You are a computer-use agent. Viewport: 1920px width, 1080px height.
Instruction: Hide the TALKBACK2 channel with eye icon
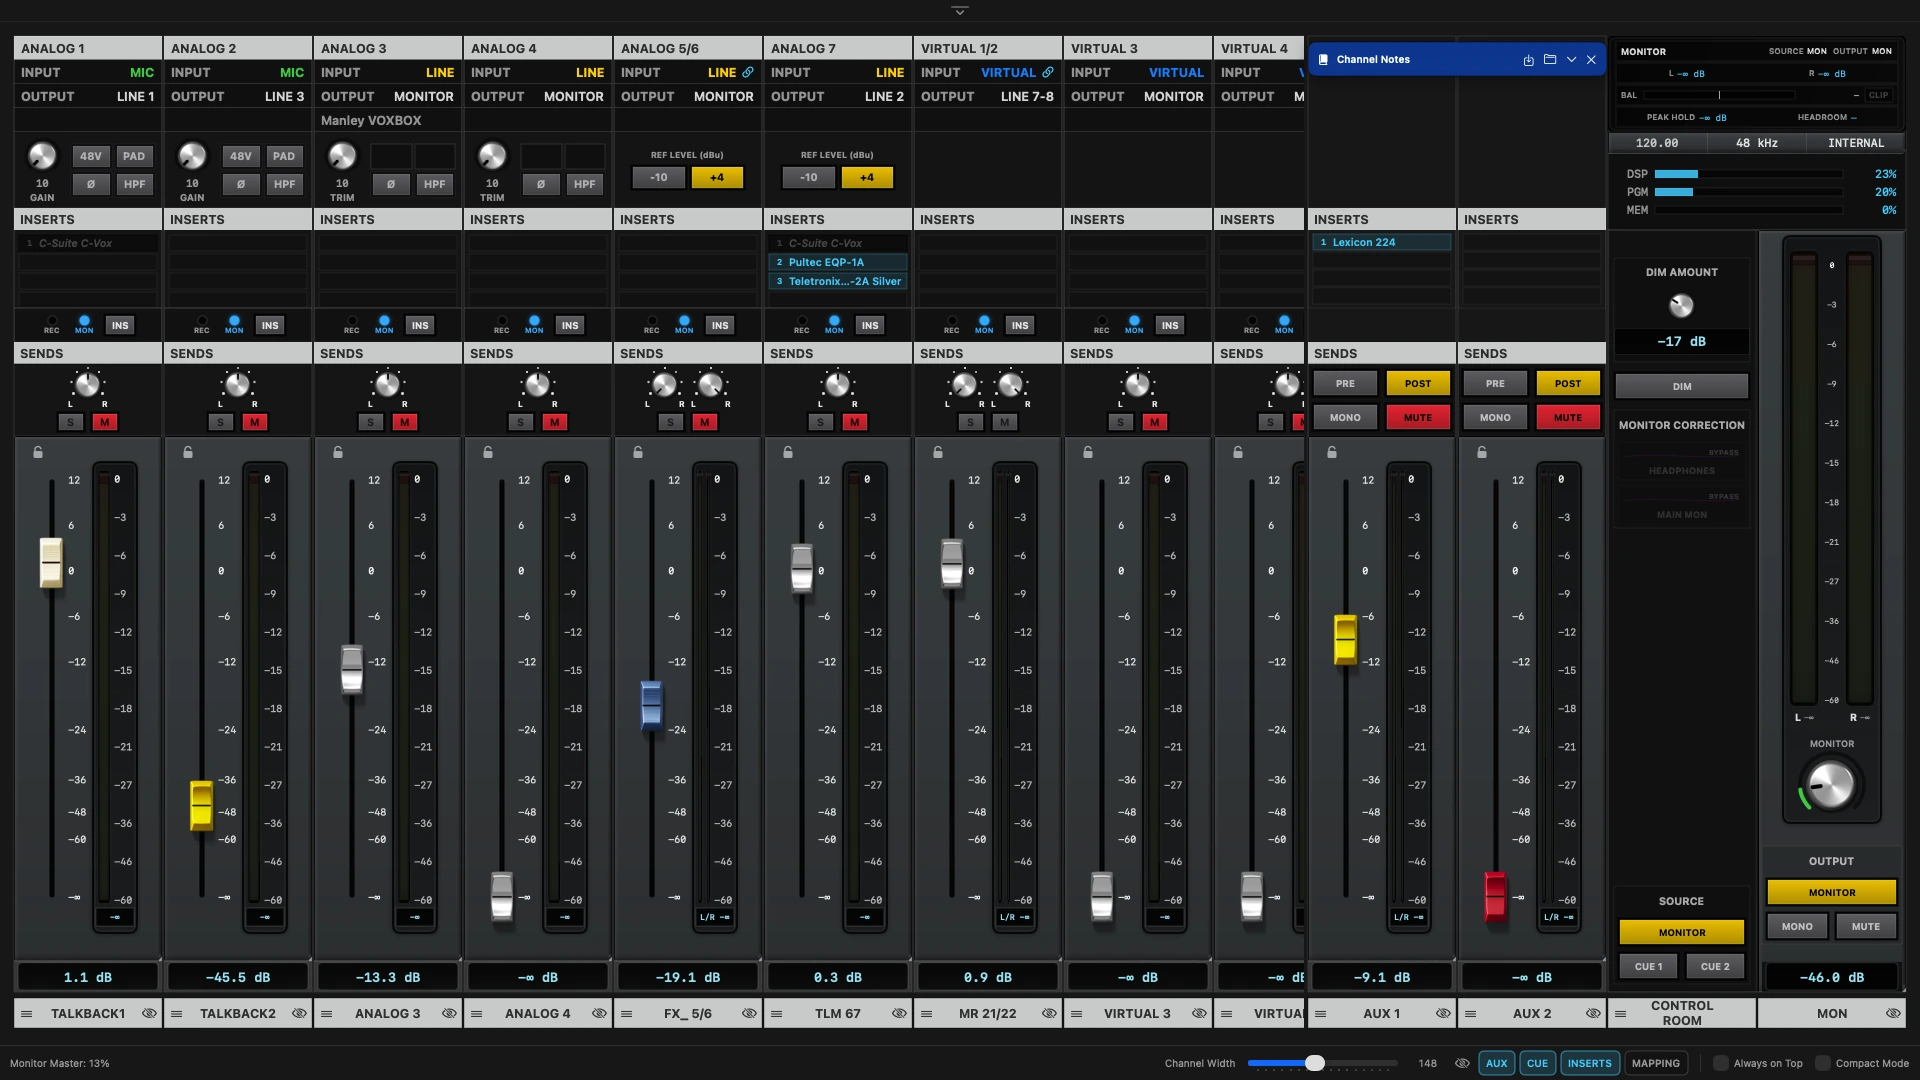pos(299,1014)
